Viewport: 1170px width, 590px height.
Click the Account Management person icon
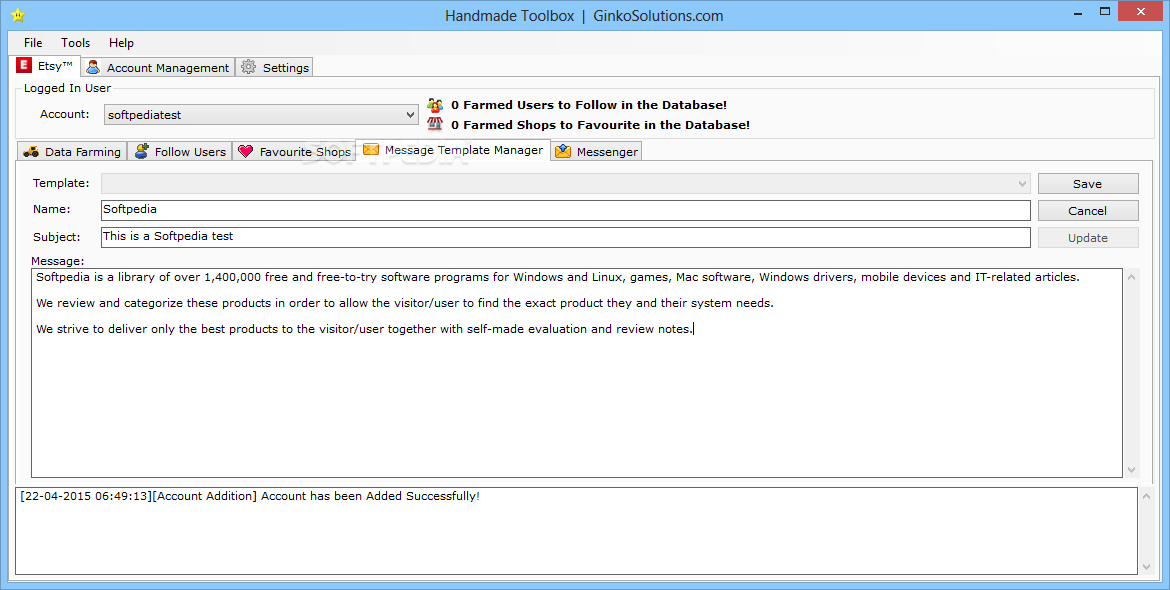coord(93,67)
